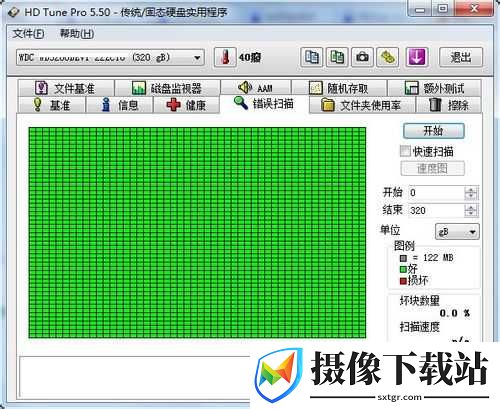
Task: Click the 40 temperature reading text
Action: pyautogui.click(x=249, y=58)
